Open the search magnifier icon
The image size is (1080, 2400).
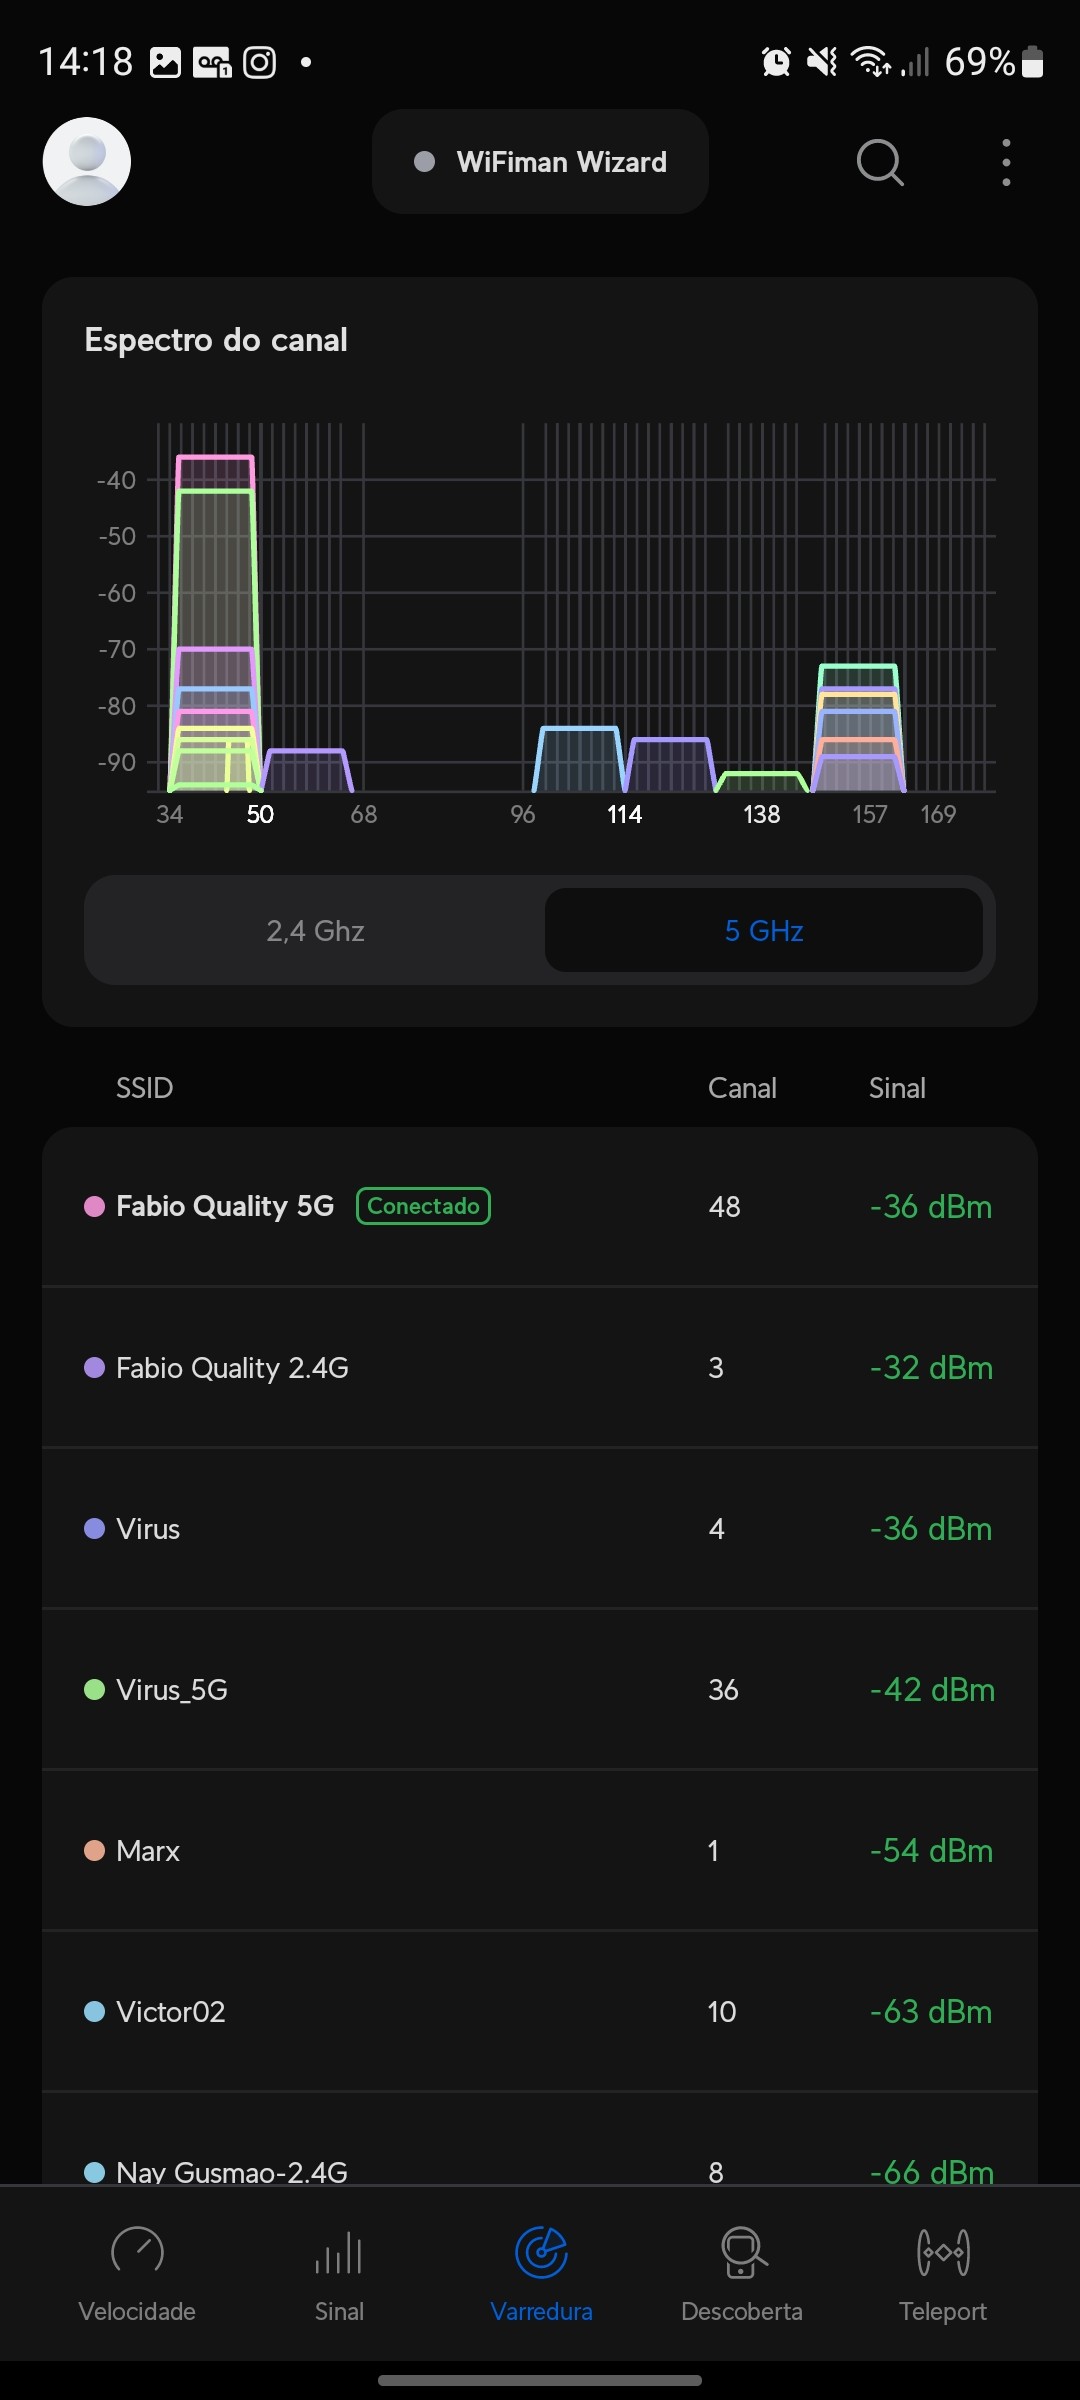[x=880, y=162]
